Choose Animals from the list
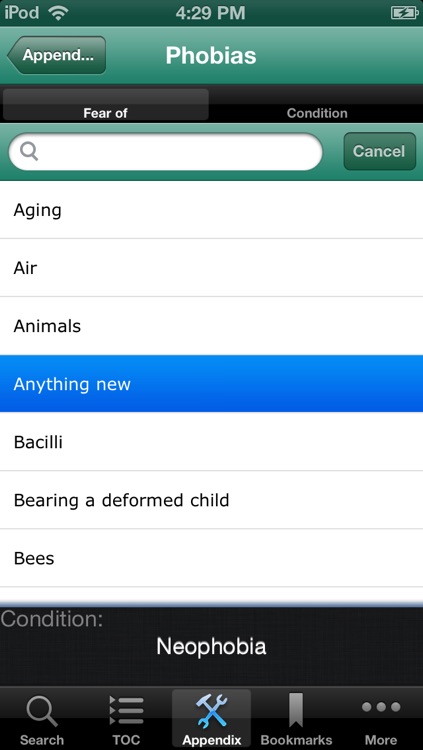Screen dimensions: 423x750 pyautogui.click(x=212, y=326)
